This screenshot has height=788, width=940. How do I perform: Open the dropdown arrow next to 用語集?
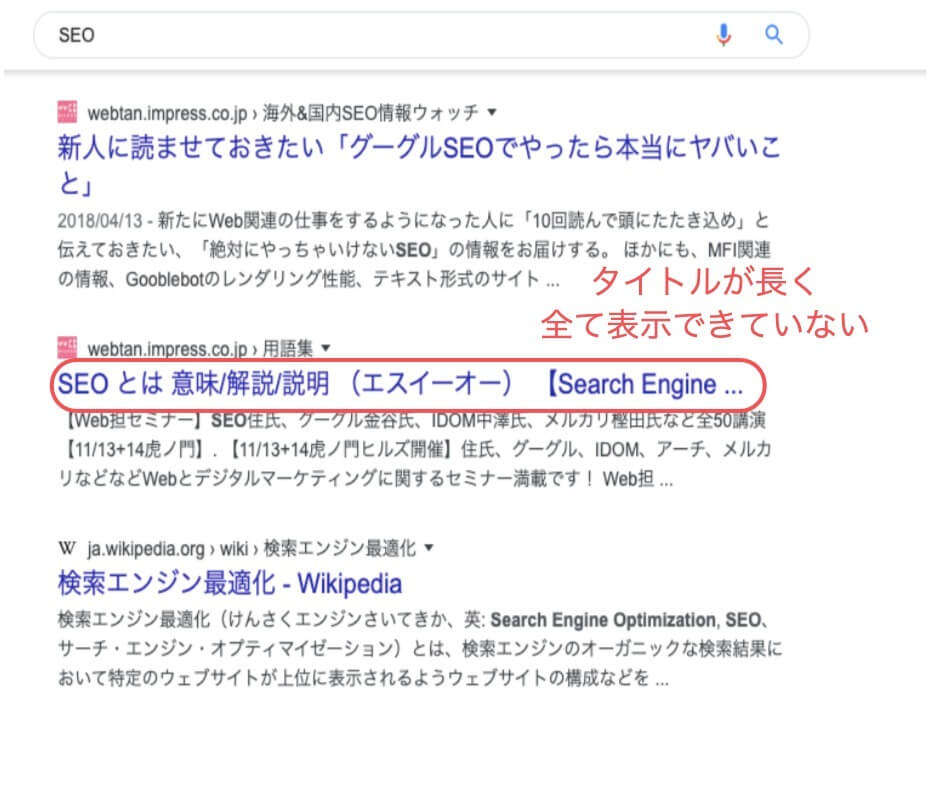(x=326, y=347)
